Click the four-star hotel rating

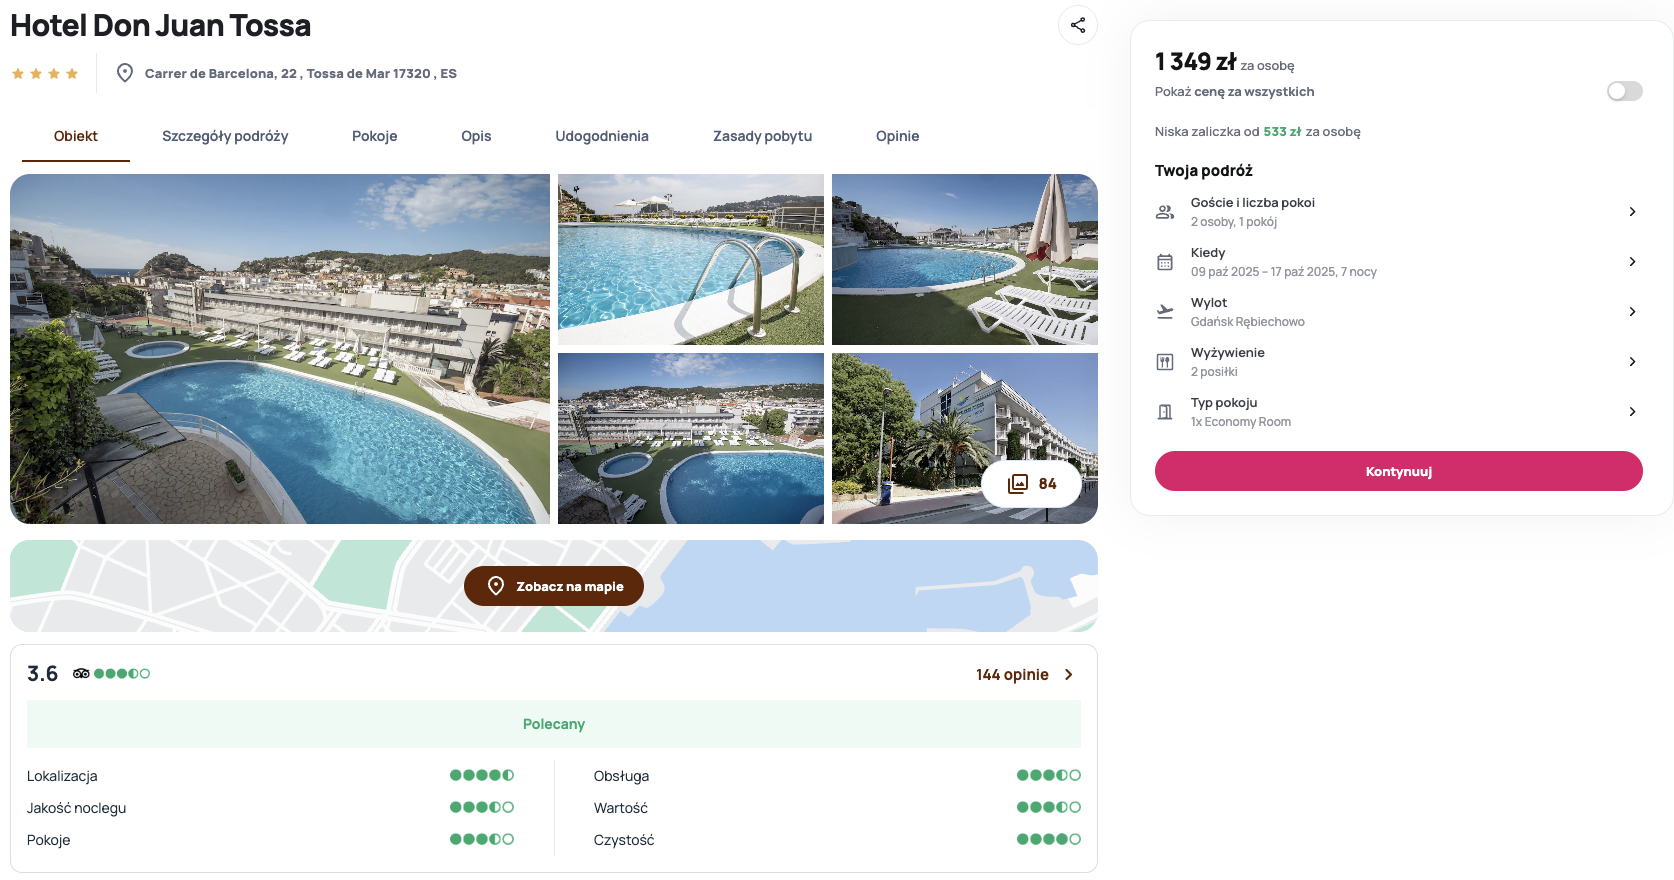45,74
